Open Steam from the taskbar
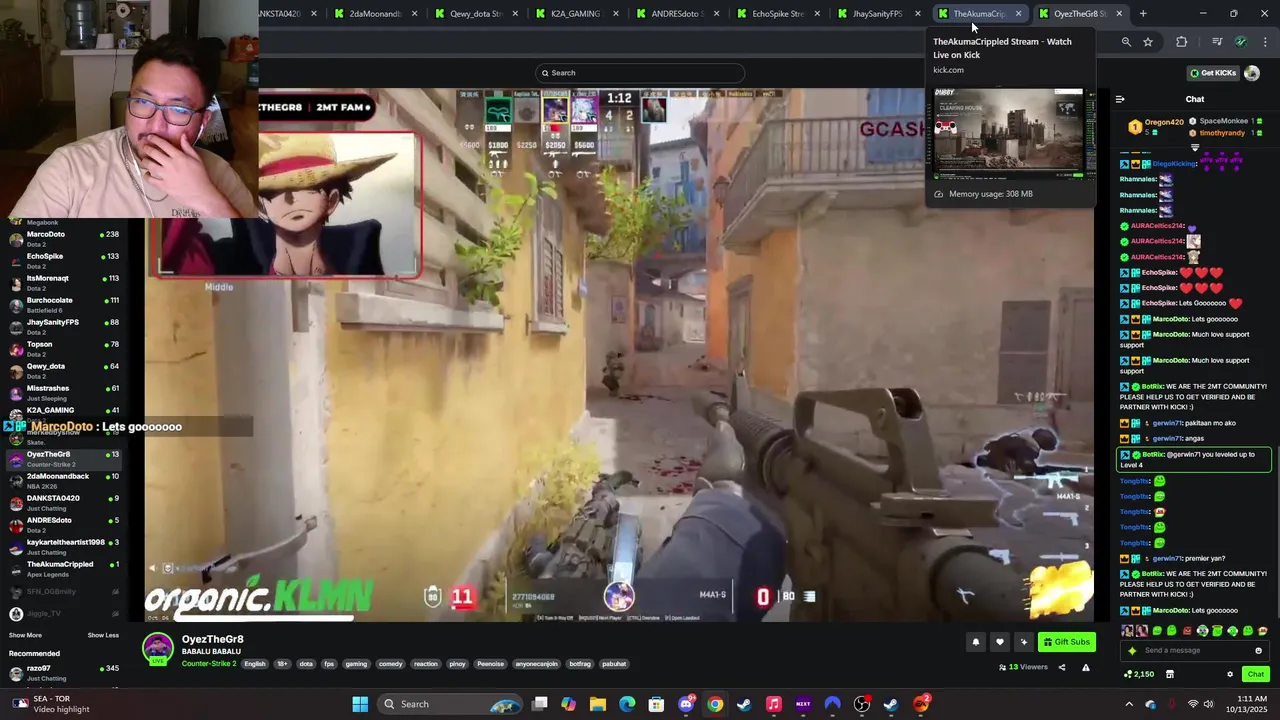The image size is (1280, 720). 744,704
